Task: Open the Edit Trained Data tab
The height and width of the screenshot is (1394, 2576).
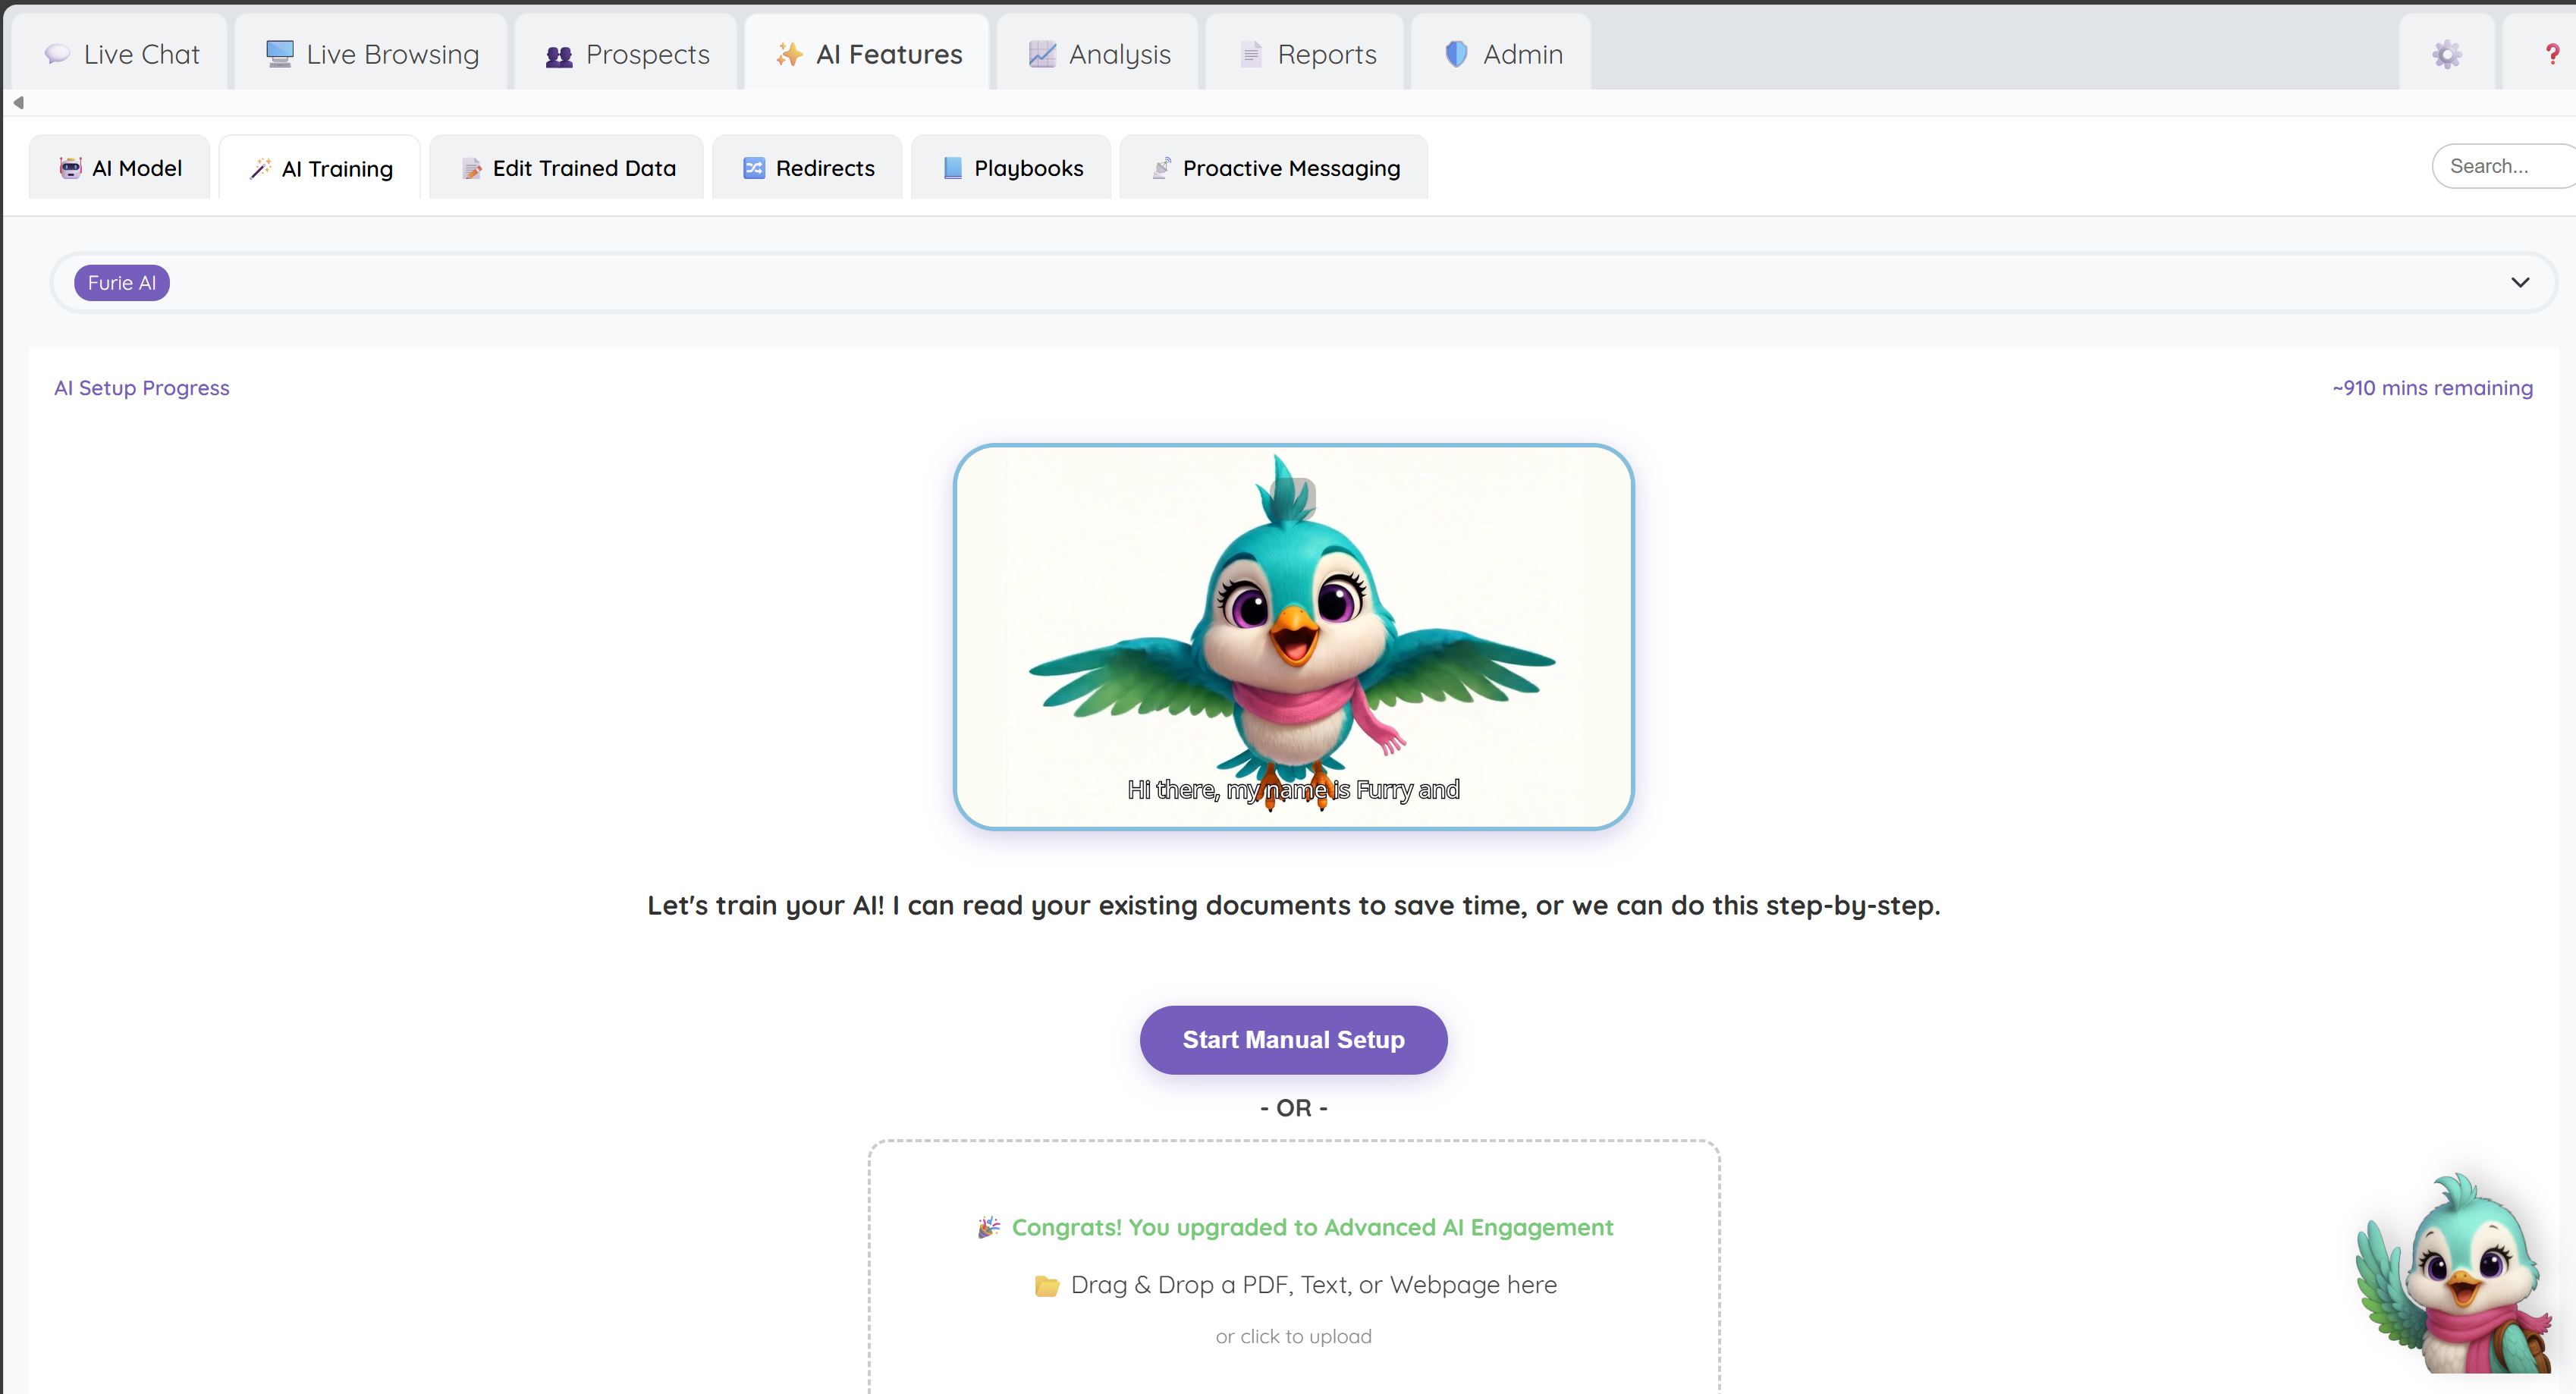Action: point(566,168)
